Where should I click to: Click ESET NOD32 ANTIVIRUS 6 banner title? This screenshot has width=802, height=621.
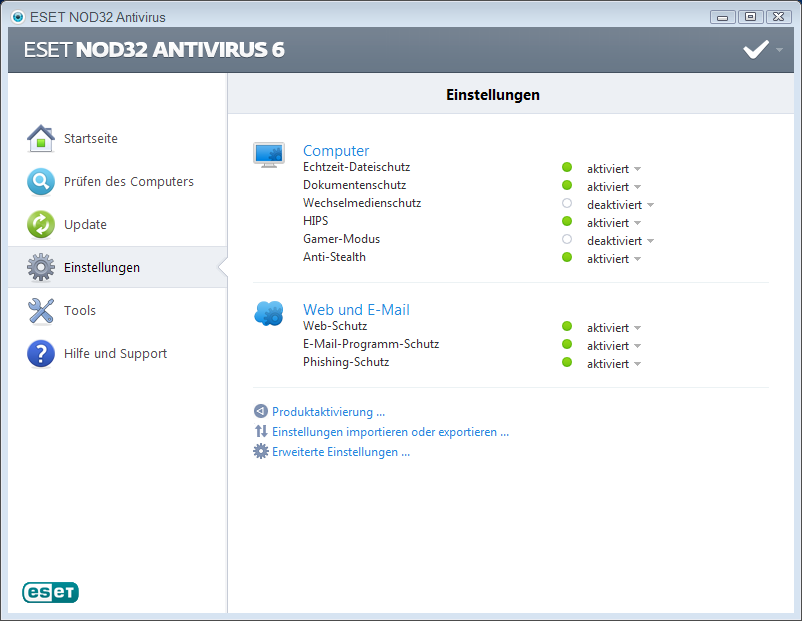pos(154,50)
